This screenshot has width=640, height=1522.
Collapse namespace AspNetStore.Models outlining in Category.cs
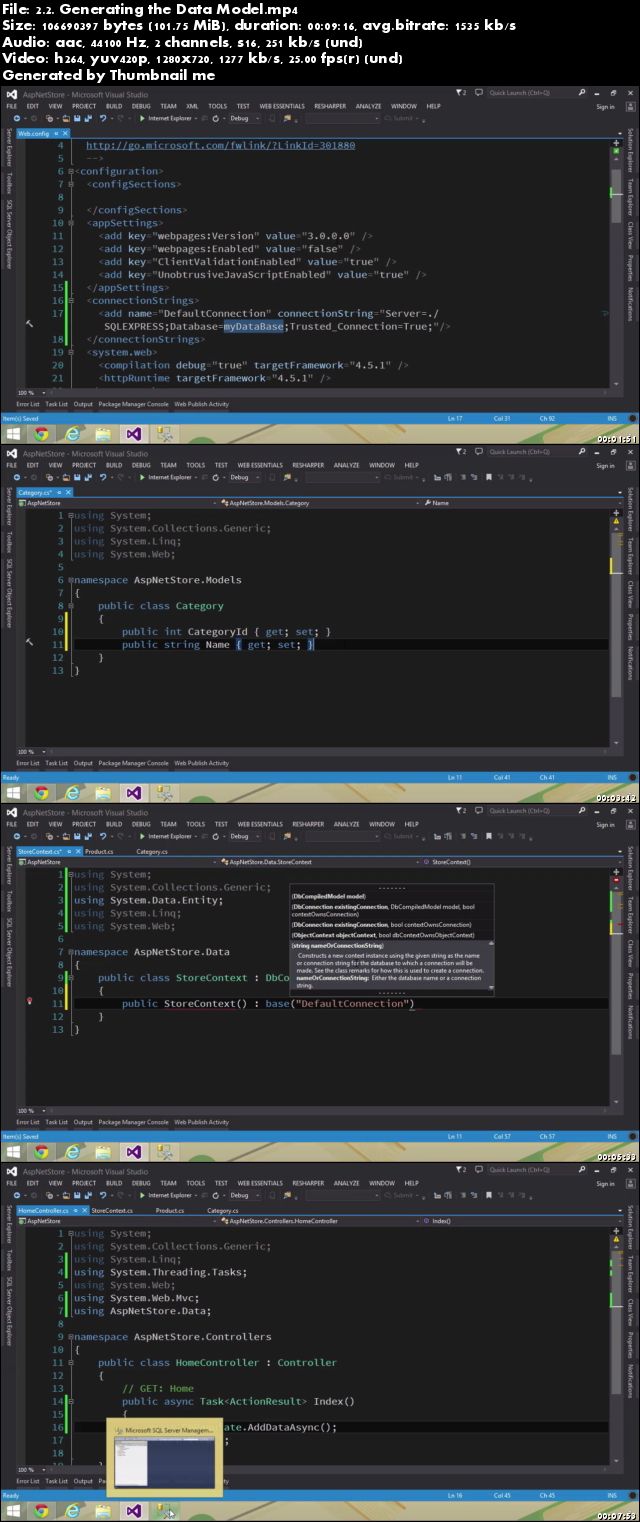click(x=72, y=580)
